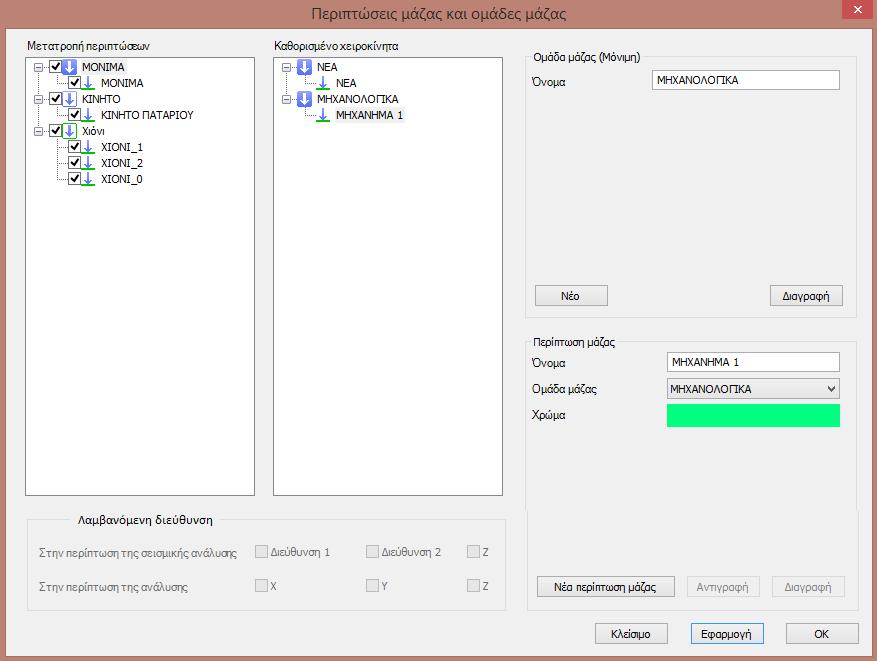Click the Νέο button

coord(571,296)
